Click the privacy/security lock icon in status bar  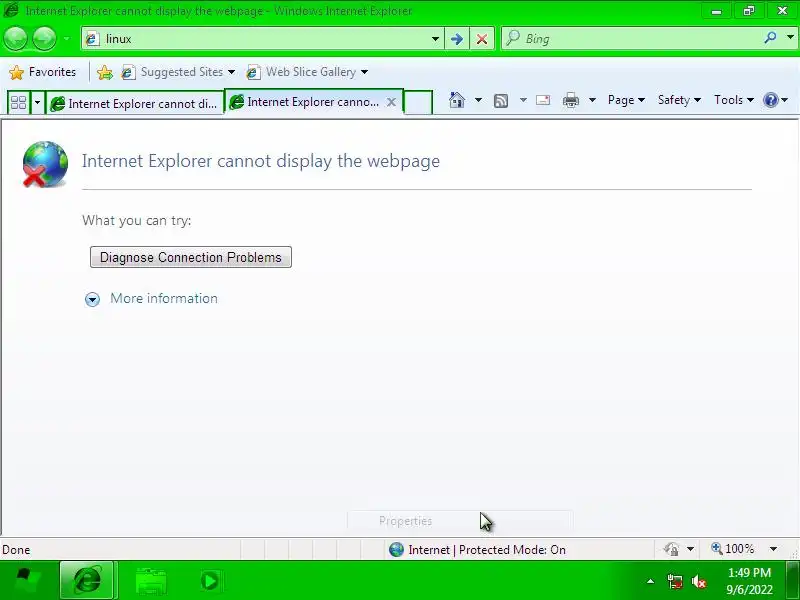672,549
